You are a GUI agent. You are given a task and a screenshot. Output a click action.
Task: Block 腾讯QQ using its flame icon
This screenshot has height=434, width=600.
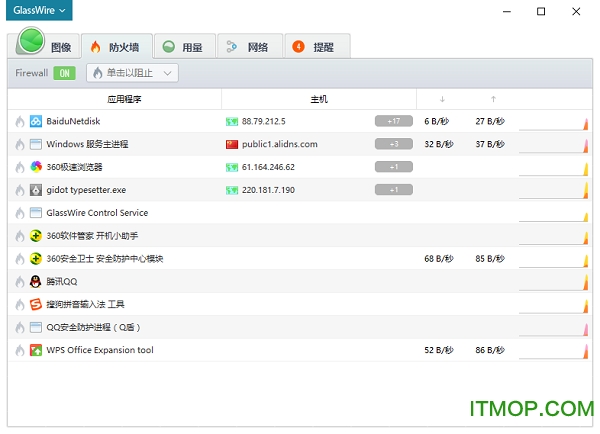pos(19,282)
